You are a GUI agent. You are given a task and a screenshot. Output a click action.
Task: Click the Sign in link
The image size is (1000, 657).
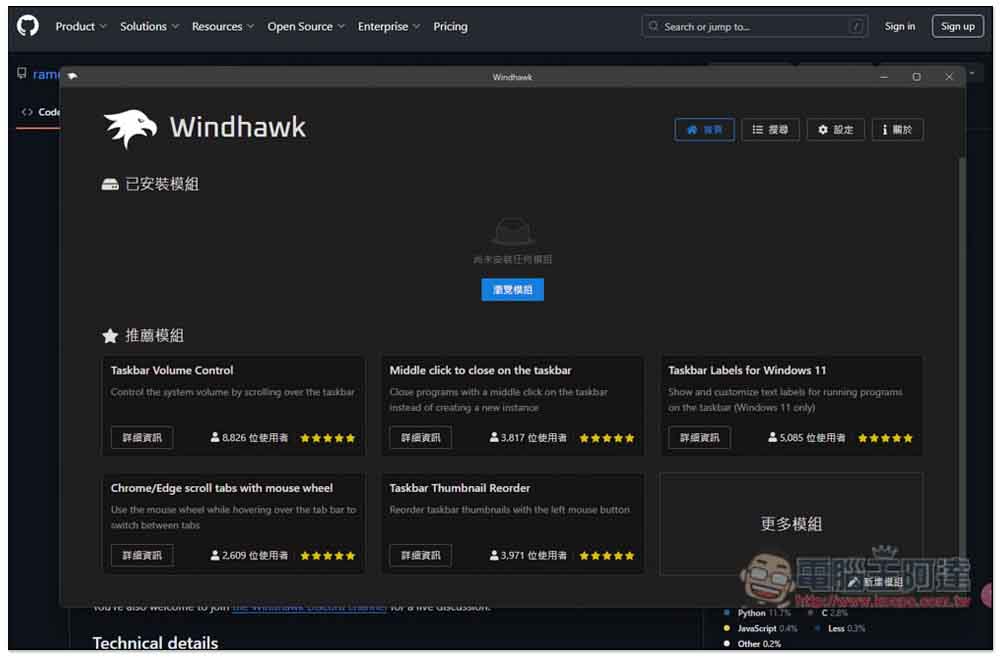tap(899, 26)
